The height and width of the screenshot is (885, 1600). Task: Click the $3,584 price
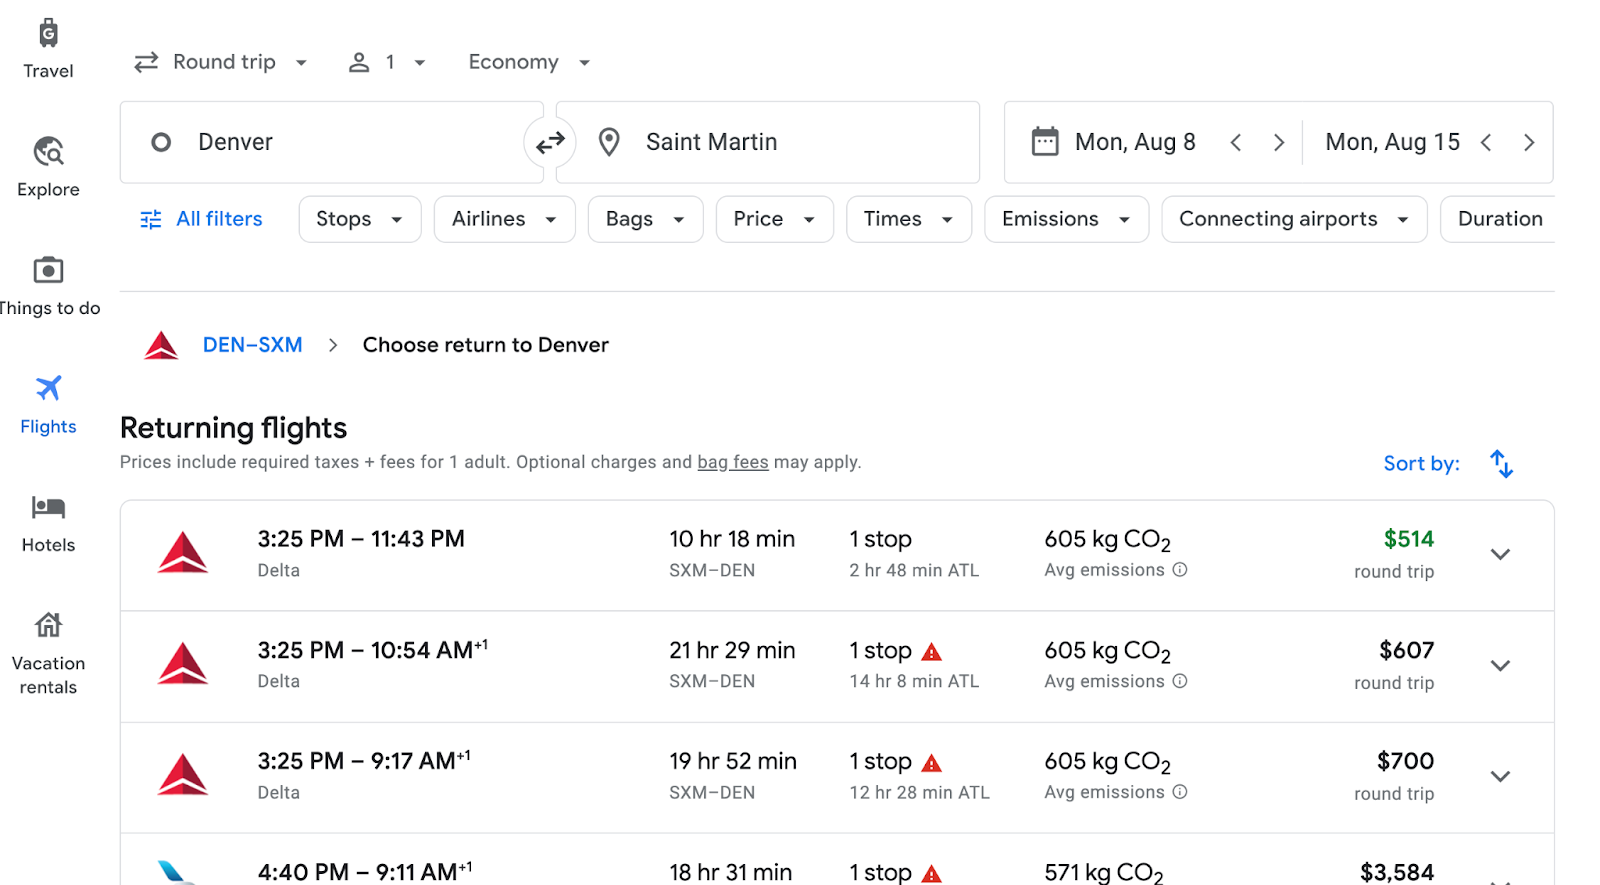[x=1397, y=872]
